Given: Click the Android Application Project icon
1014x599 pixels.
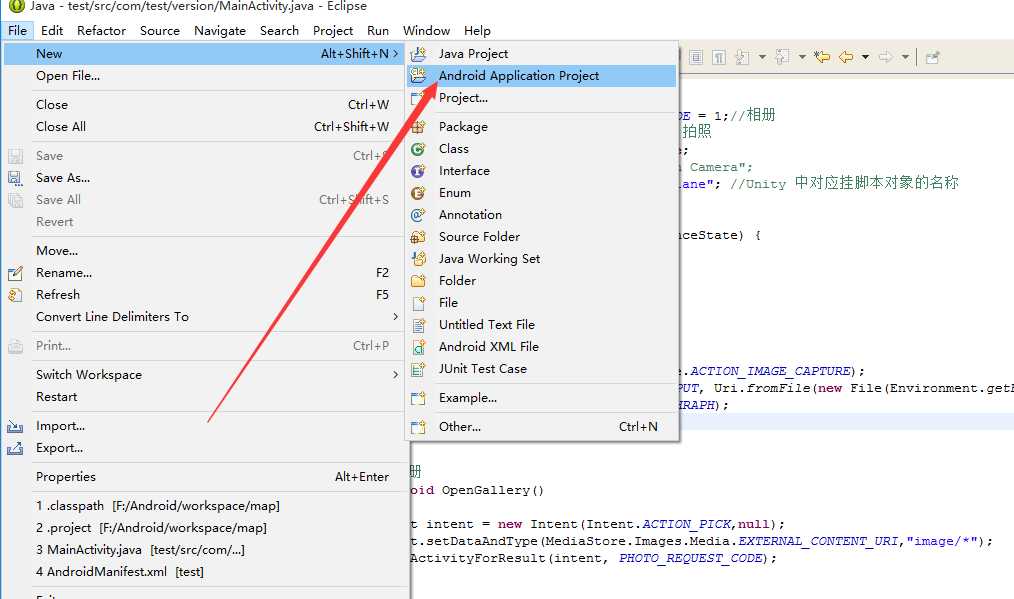Looking at the screenshot, I should [x=418, y=76].
